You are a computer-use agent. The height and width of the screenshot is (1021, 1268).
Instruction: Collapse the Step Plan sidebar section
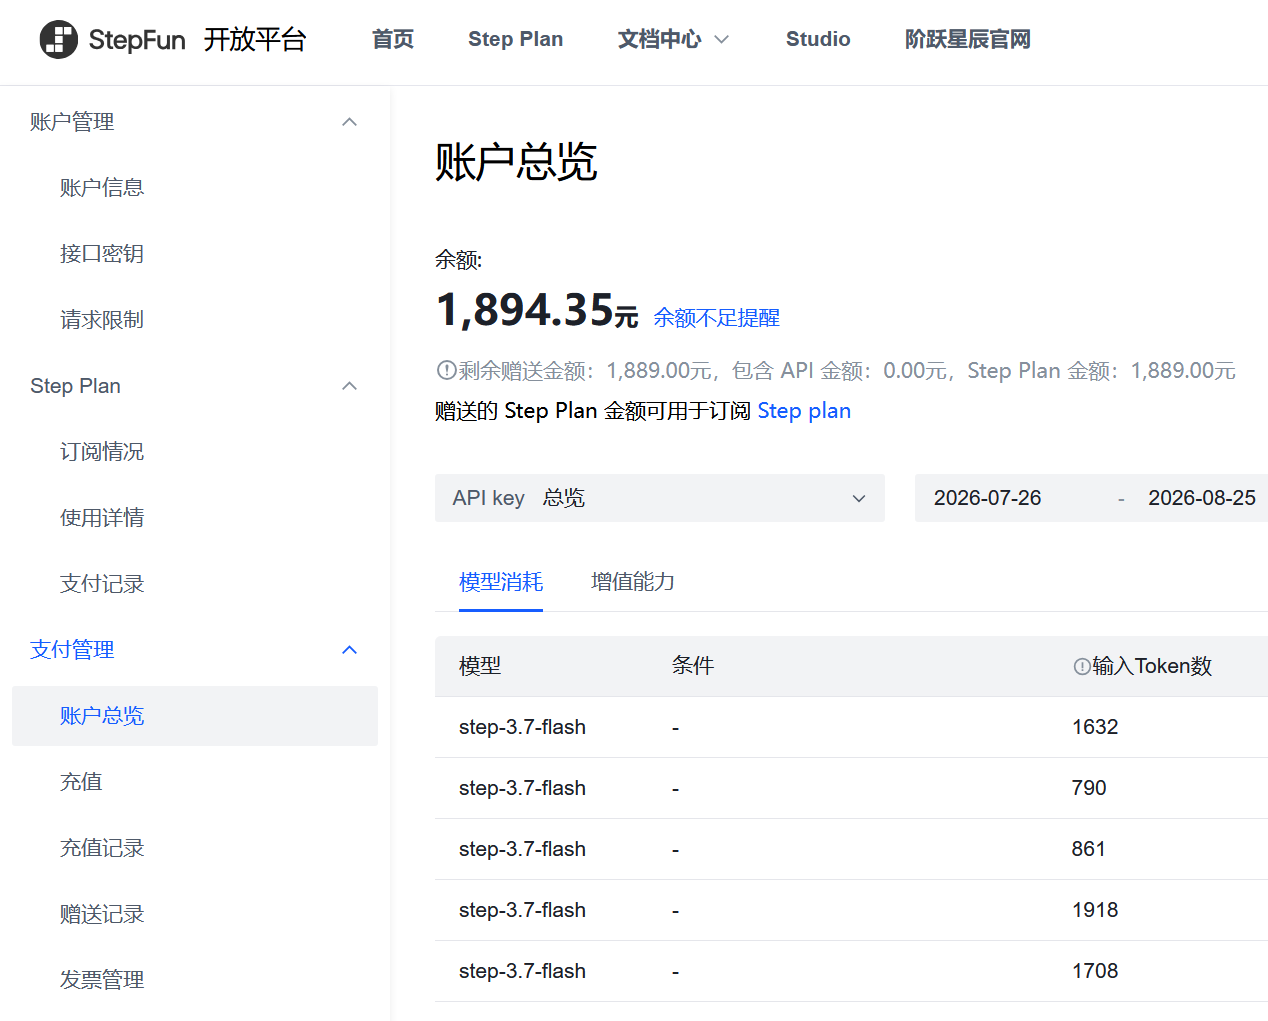[349, 386]
